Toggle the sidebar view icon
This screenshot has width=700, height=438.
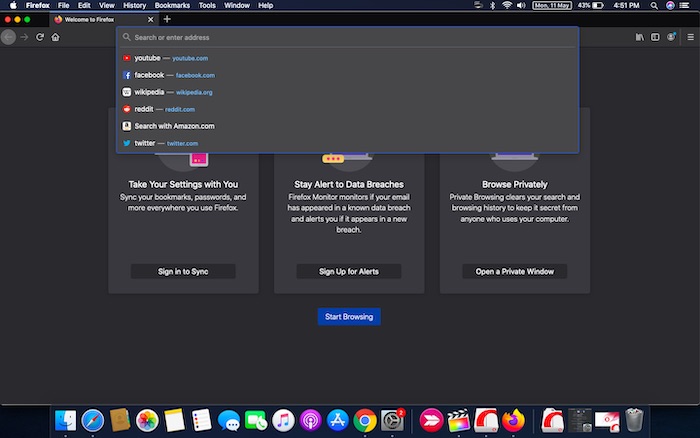(655, 37)
